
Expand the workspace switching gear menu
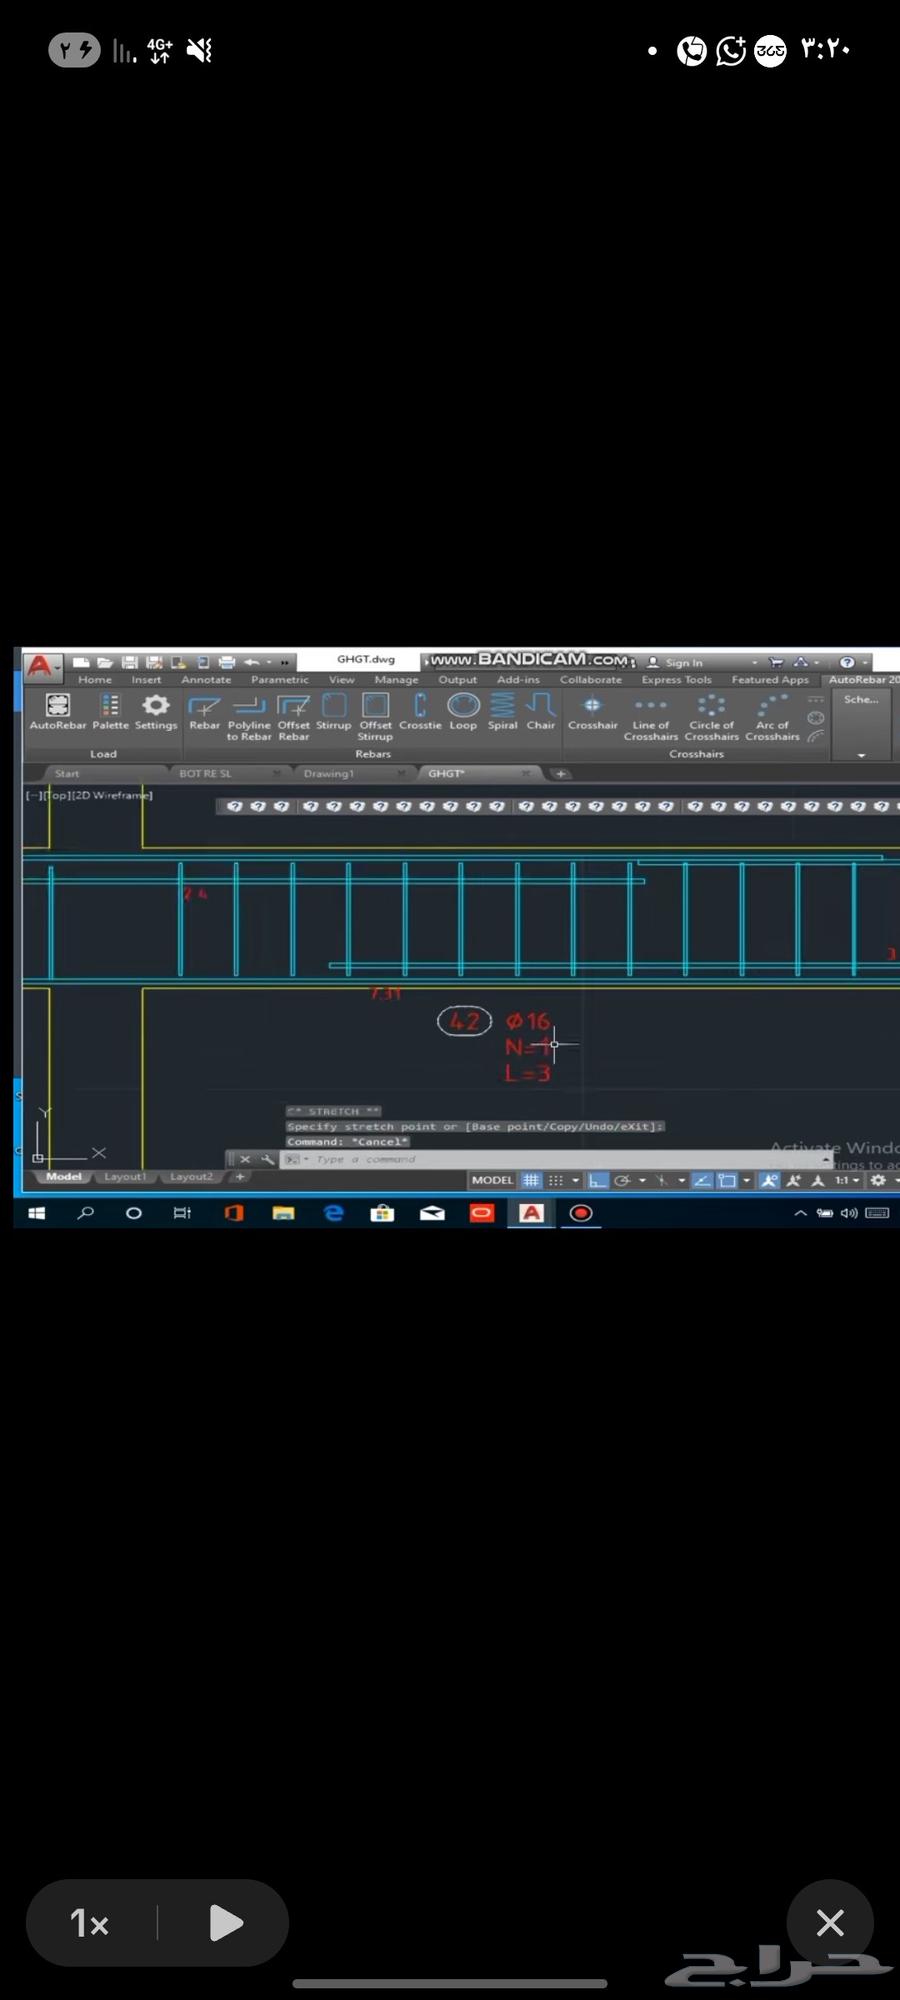(880, 1181)
